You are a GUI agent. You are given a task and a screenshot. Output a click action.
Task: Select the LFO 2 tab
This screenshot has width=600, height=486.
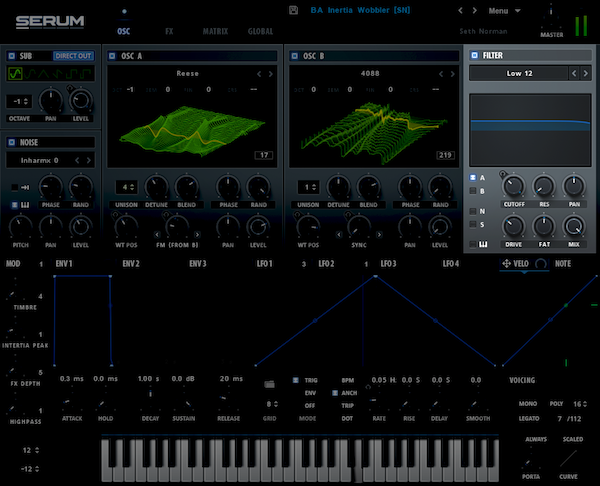(x=326, y=264)
